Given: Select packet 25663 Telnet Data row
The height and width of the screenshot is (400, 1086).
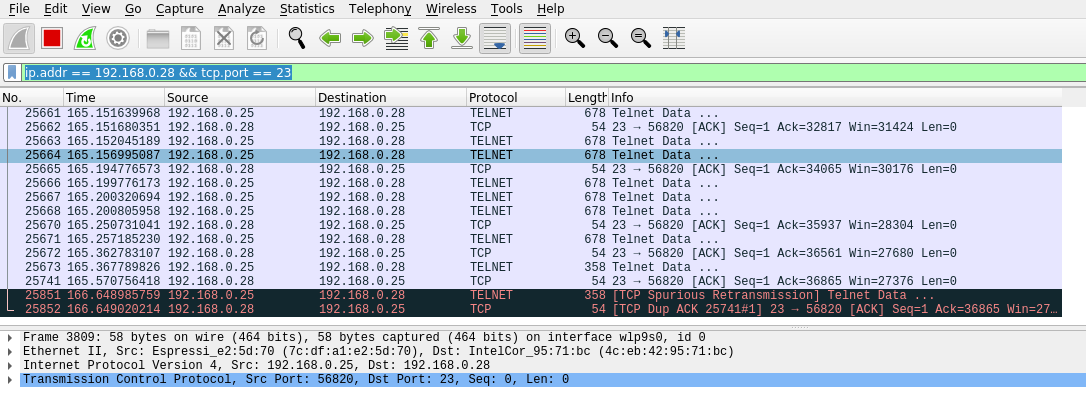Looking at the screenshot, I should (531, 141).
